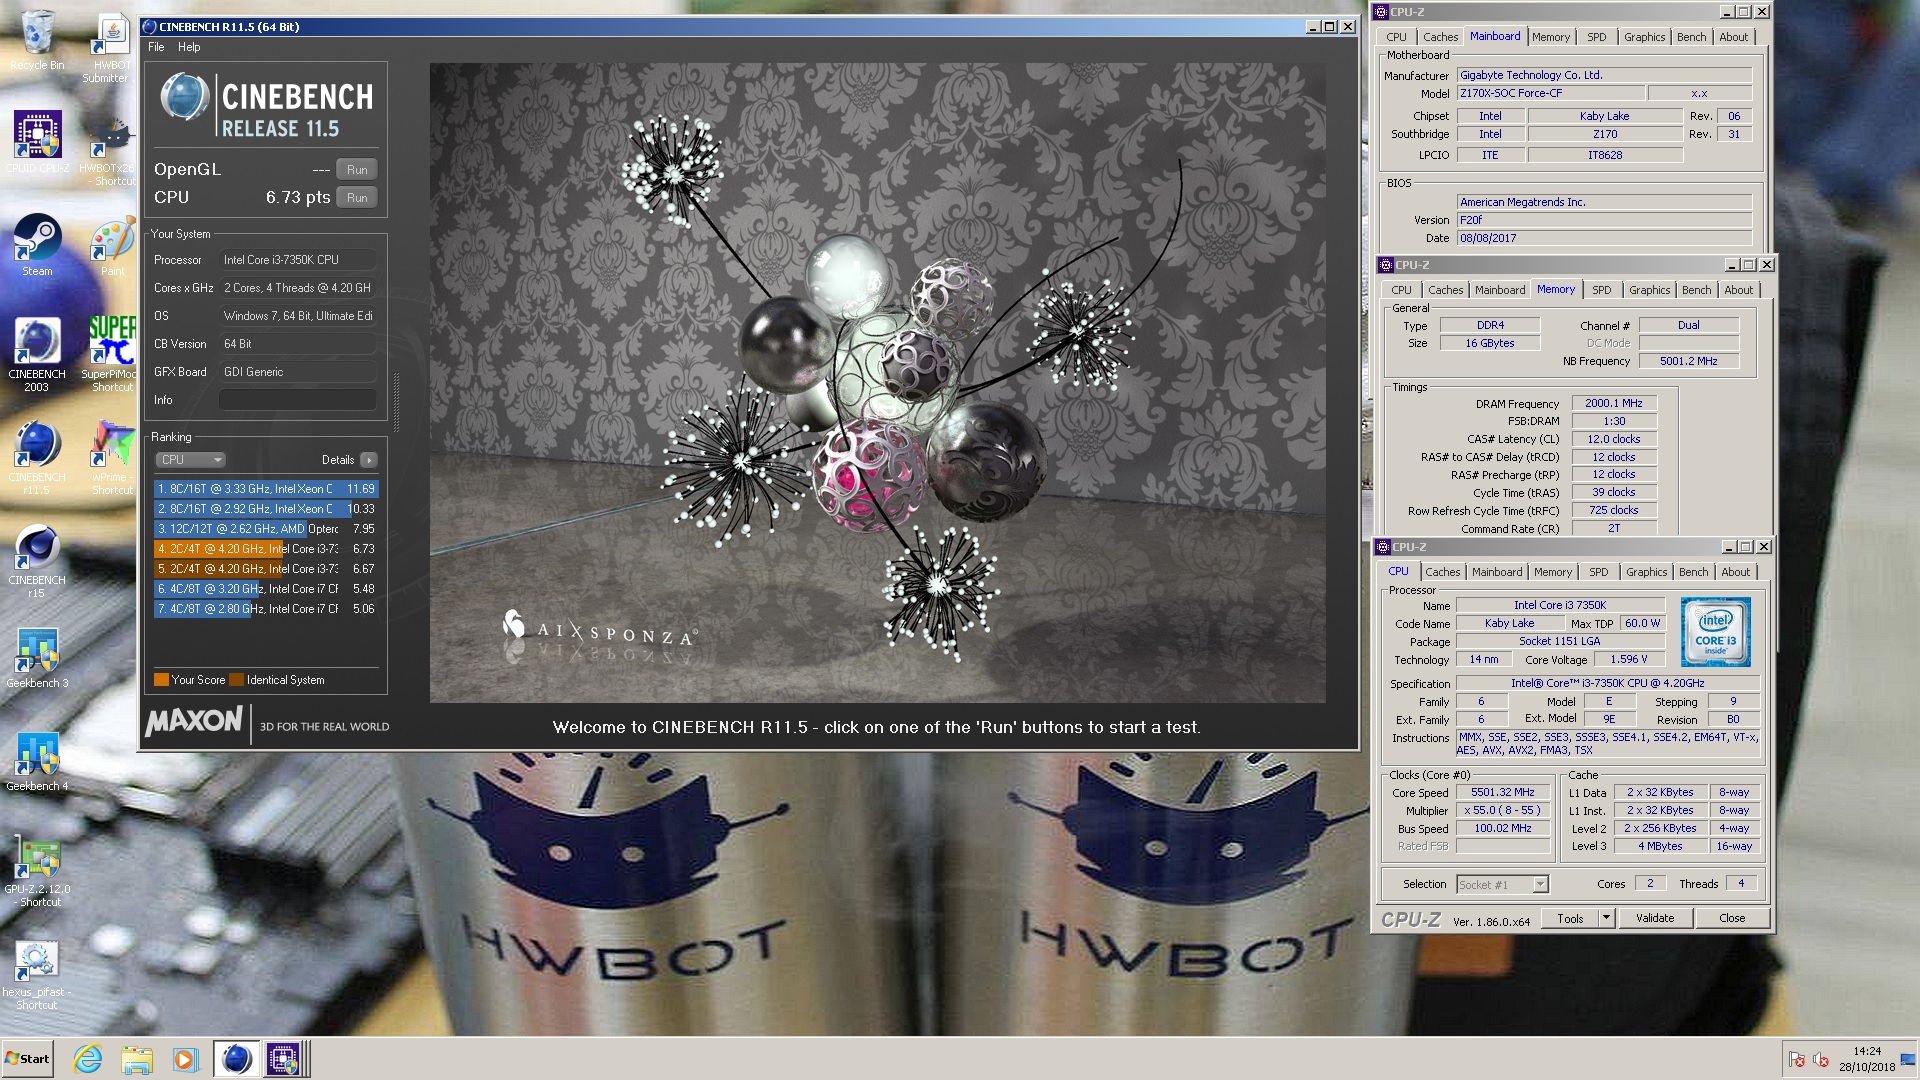This screenshot has width=1920, height=1080.
Task: Open the Cinebench File menu
Action: [x=156, y=47]
